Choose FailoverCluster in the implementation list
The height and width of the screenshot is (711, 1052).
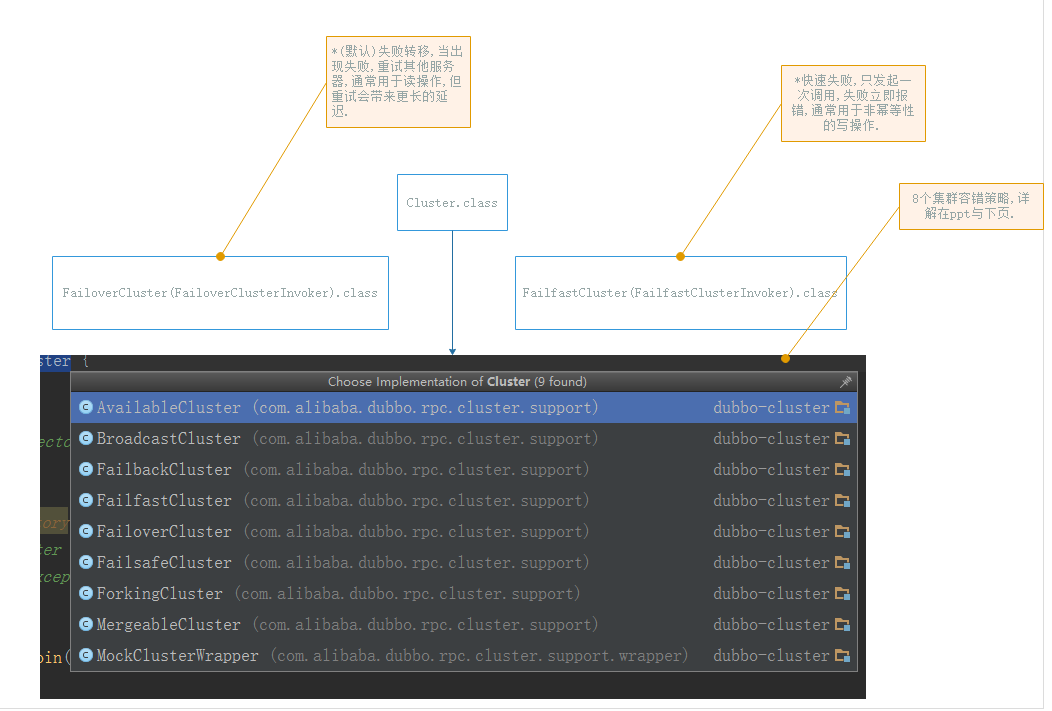164,532
